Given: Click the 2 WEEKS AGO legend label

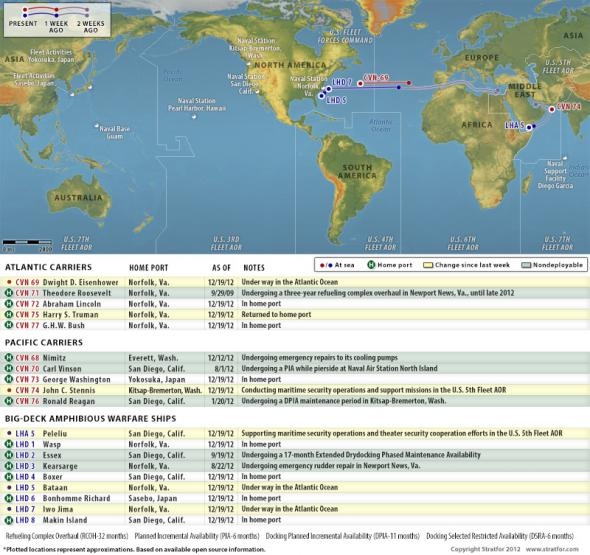Looking at the screenshot, I should click(x=91, y=27).
